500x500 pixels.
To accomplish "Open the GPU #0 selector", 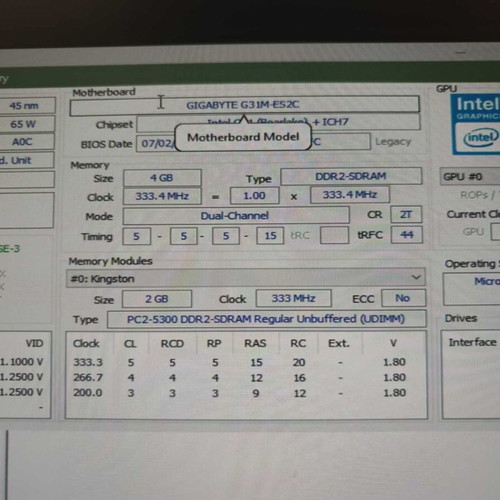I will [x=470, y=176].
